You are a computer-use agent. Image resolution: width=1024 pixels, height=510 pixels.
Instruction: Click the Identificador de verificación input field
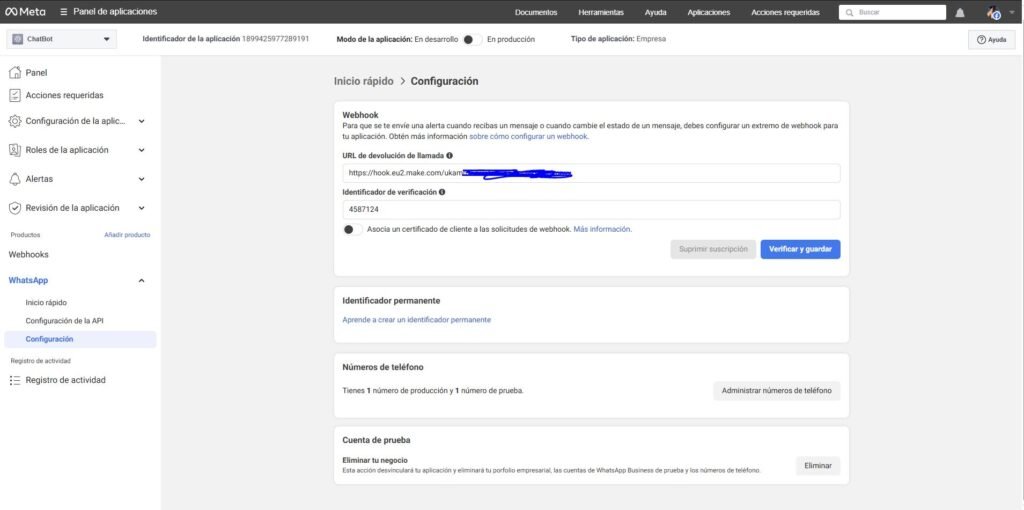click(x=590, y=210)
